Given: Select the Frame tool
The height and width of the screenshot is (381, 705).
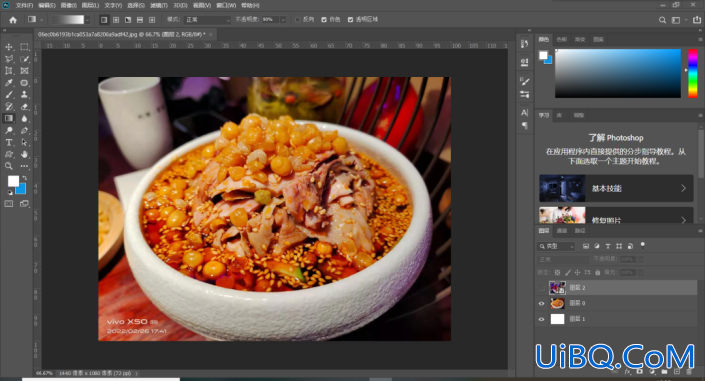Looking at the screenshot, I should click(x=24, y=71).
